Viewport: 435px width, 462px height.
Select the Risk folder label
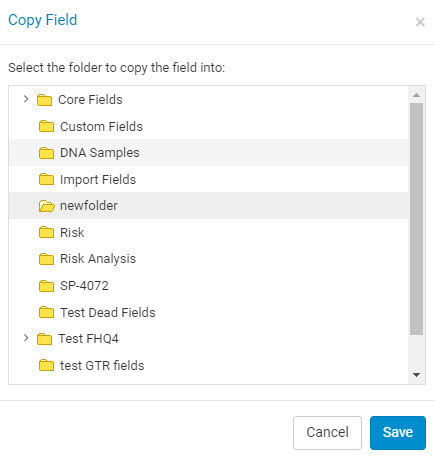click(72, 232)
